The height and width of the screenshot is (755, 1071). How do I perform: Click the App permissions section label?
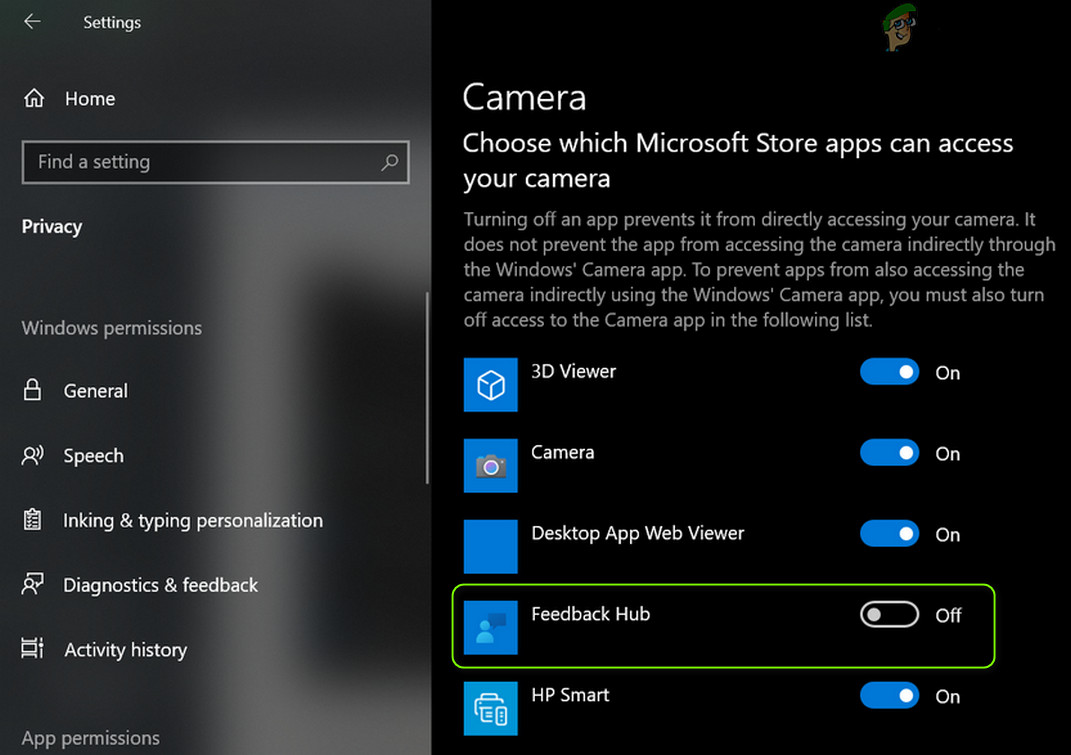[x=91, y=739]
